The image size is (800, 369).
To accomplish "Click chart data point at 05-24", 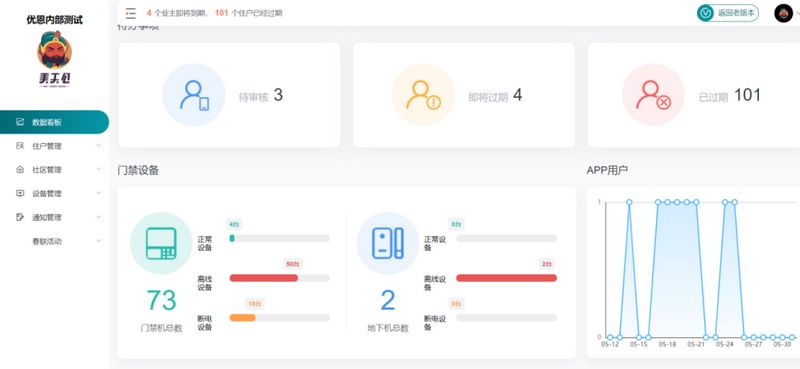I will [x=725, y=203].
